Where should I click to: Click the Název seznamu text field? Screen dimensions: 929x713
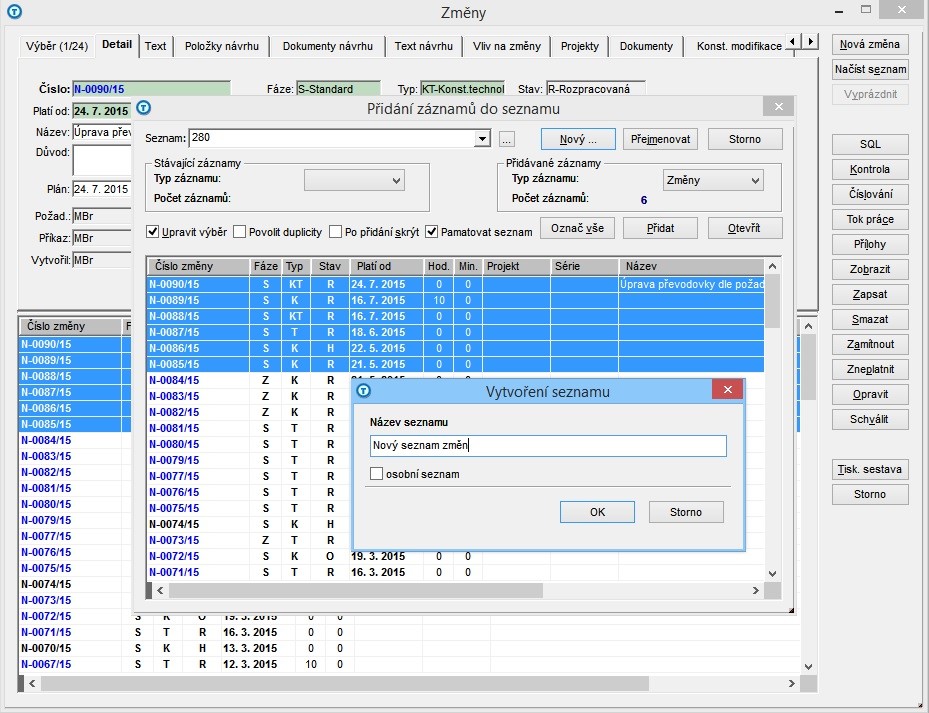pos(548,446)
